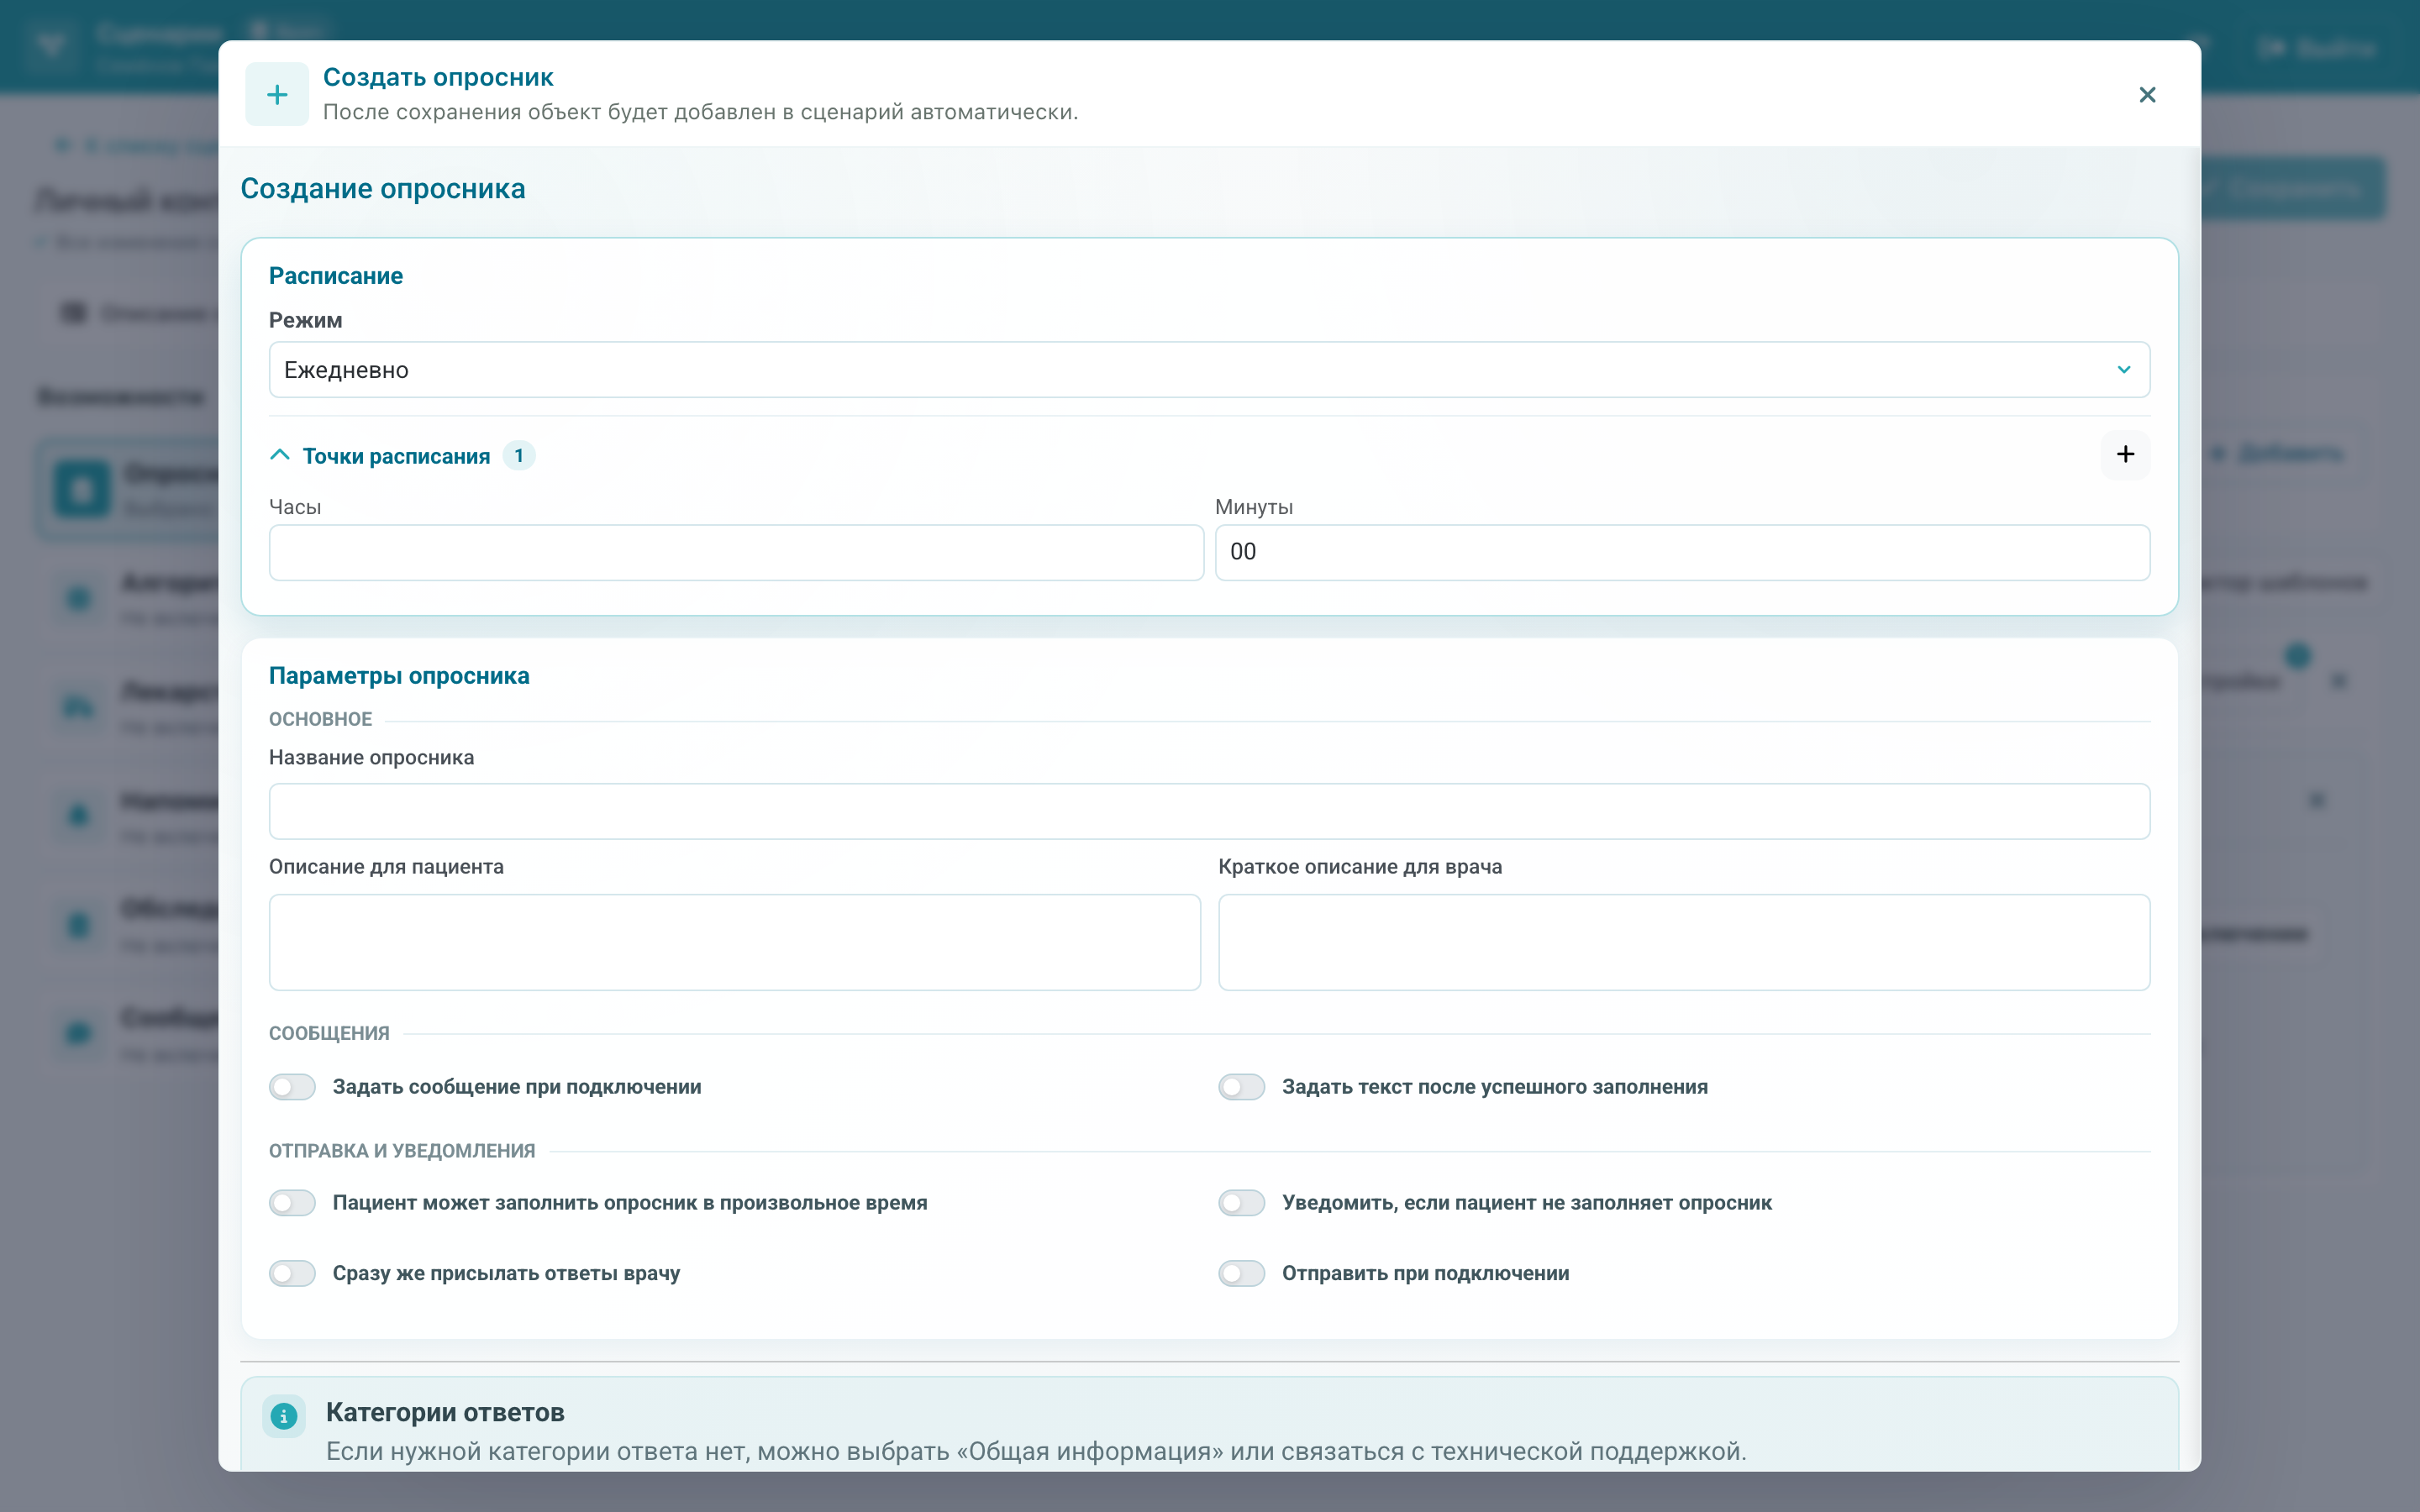Focus the 'Часы' input field

pos(736,553)
